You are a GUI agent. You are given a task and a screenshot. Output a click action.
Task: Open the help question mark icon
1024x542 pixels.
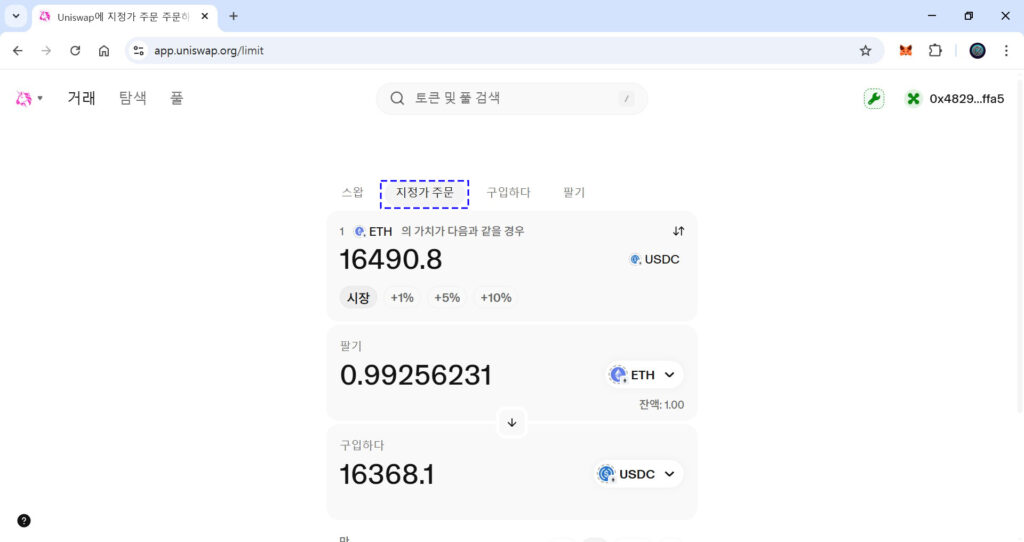pos(24,520)
